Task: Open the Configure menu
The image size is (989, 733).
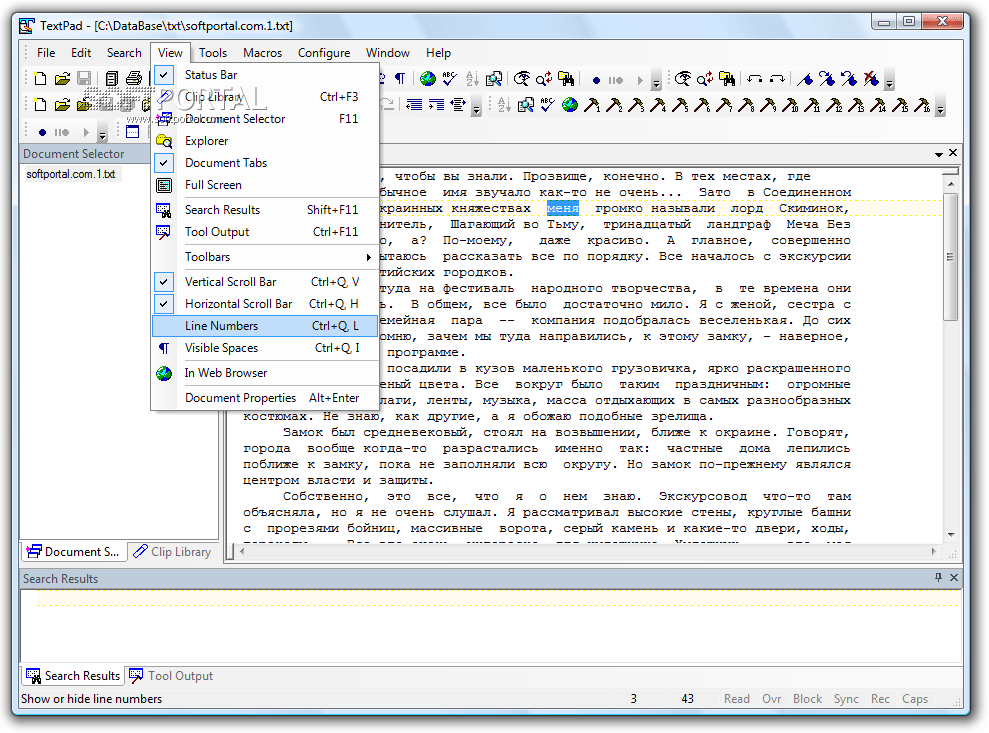Action: coord(324,53)
